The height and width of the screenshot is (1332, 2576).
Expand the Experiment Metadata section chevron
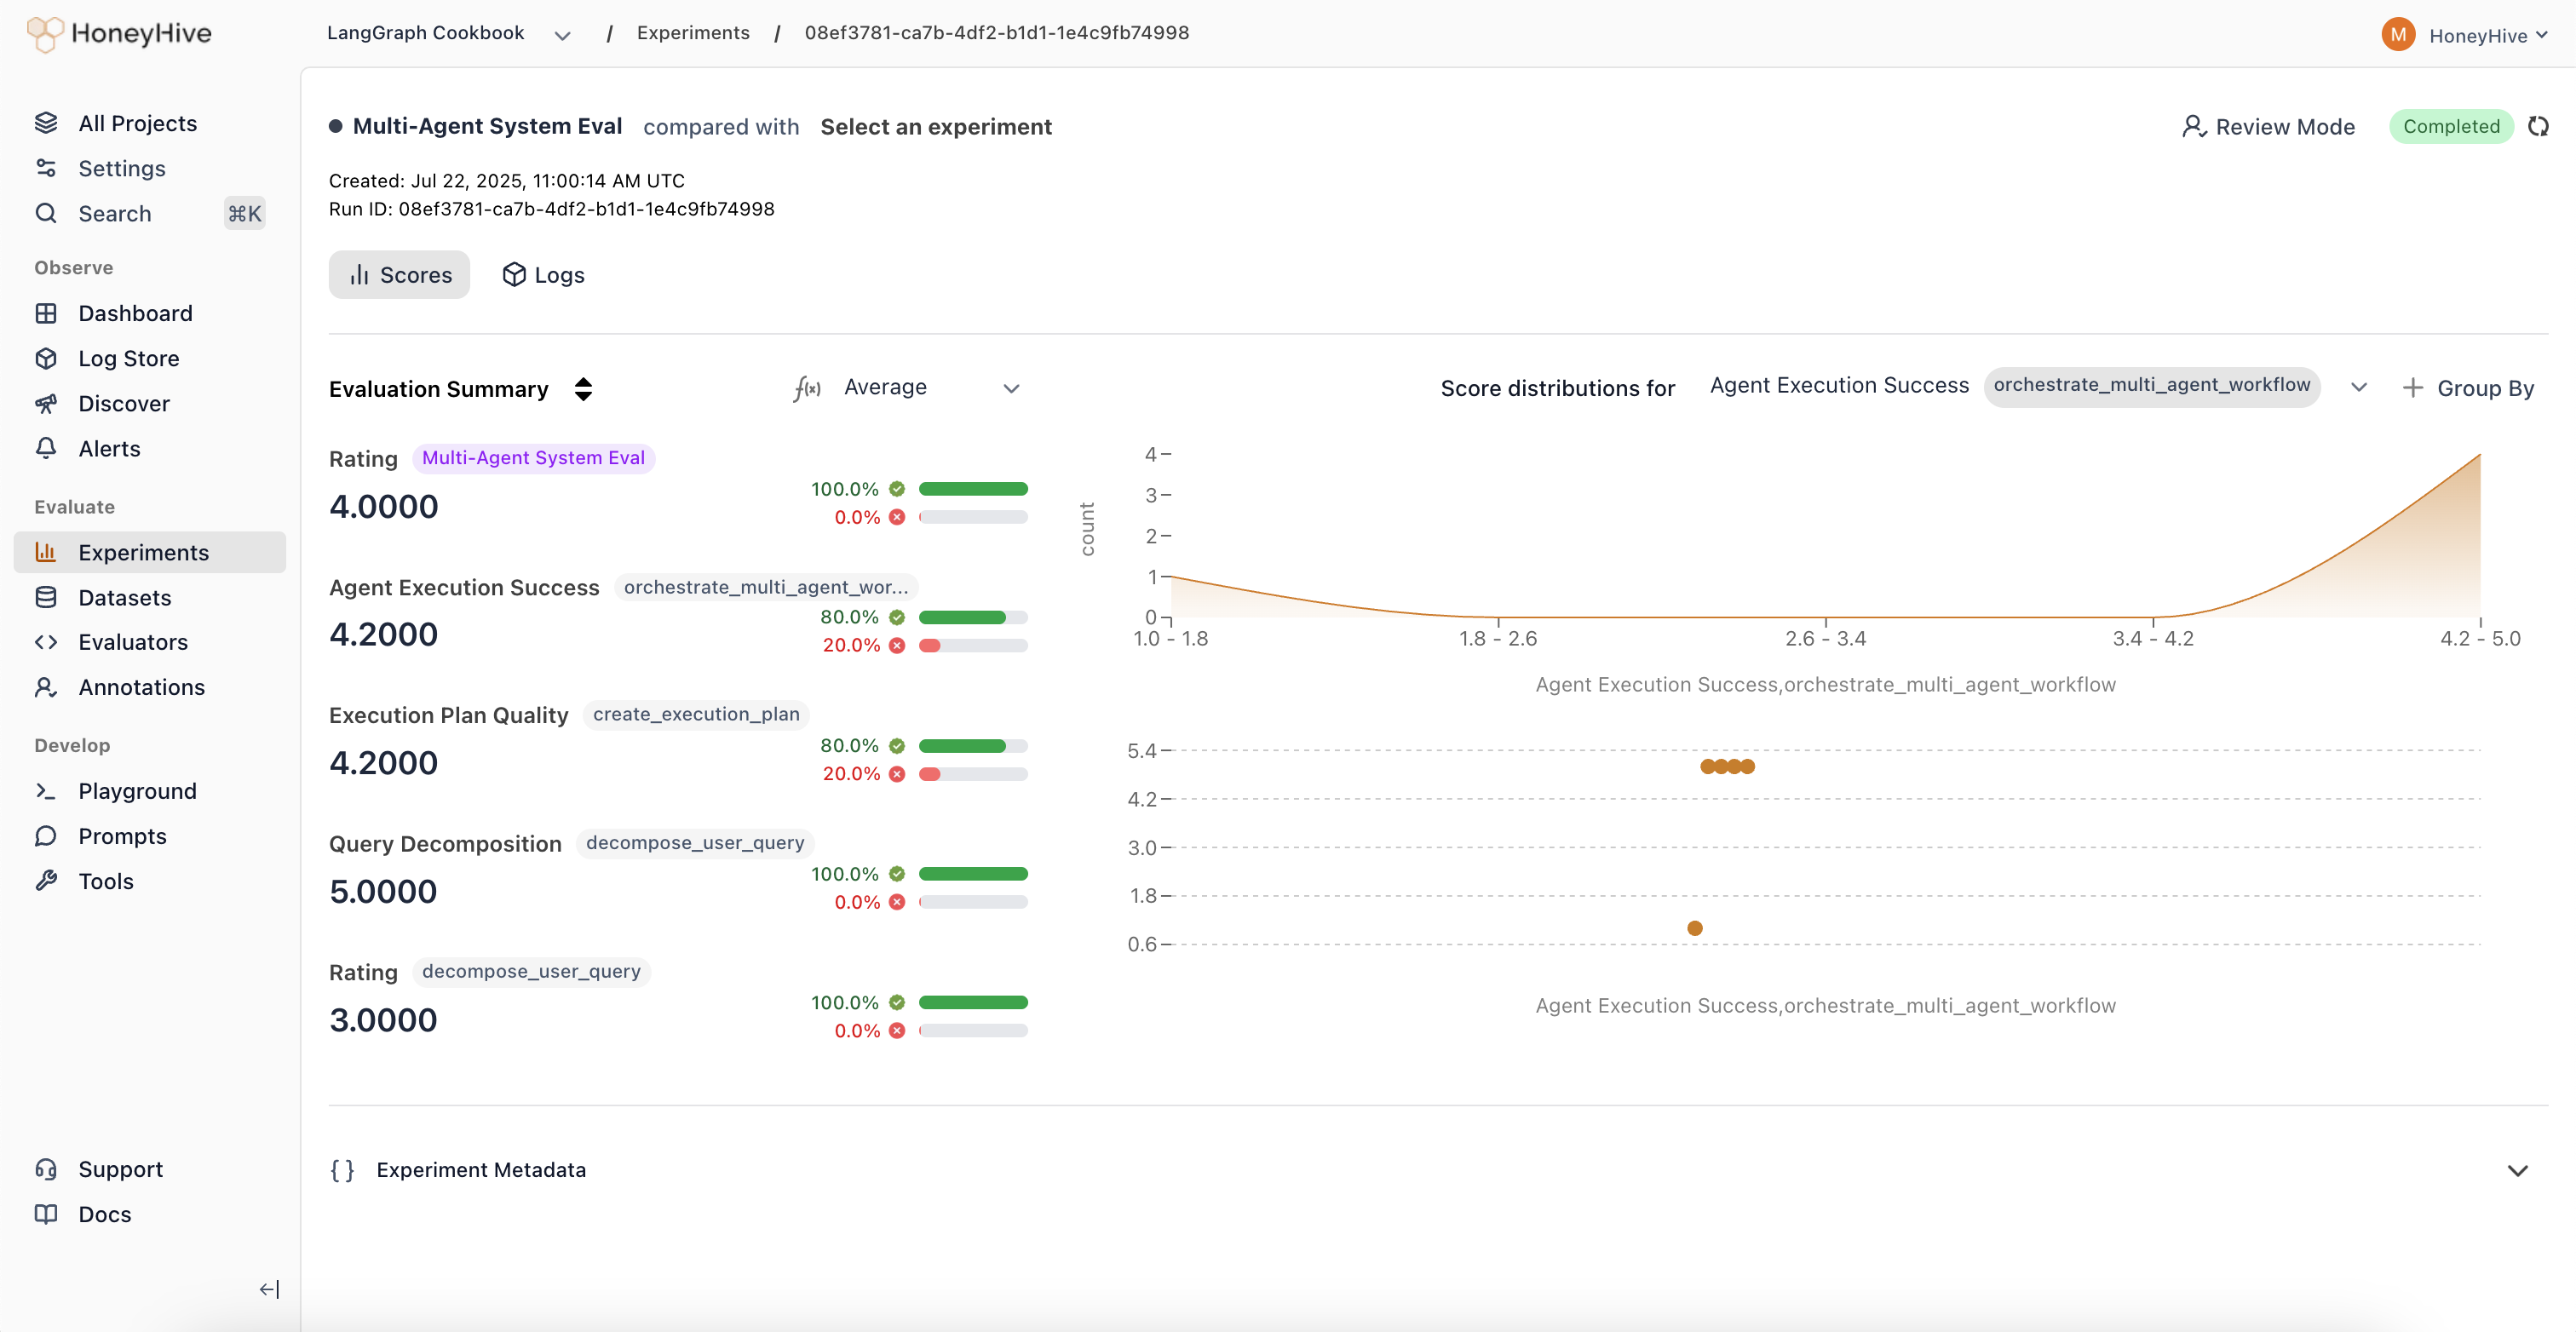pos(2517,1170)
